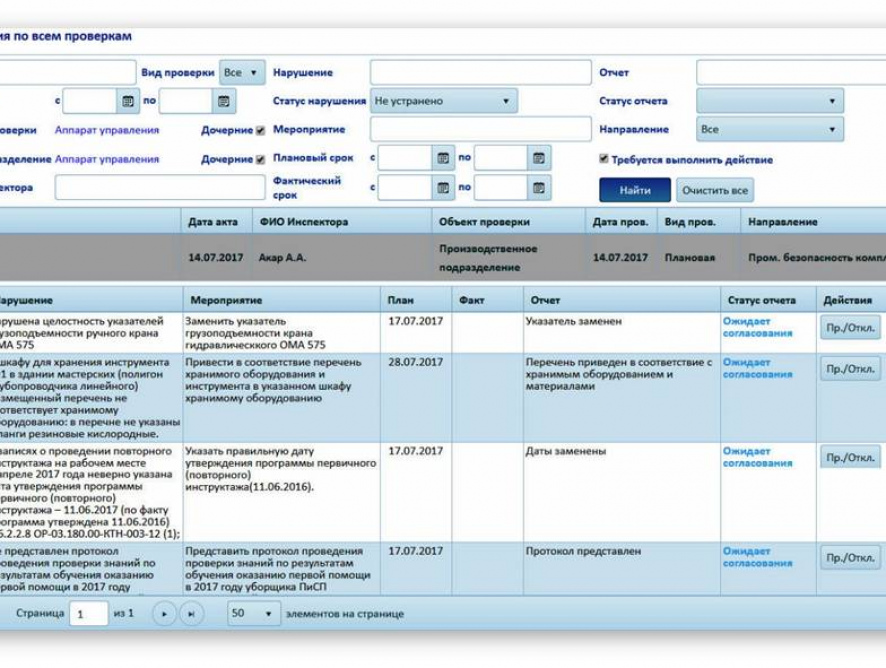886x668 pixels.
Task: Select inspection row for Акар А.А.
Action: [443, 258]
